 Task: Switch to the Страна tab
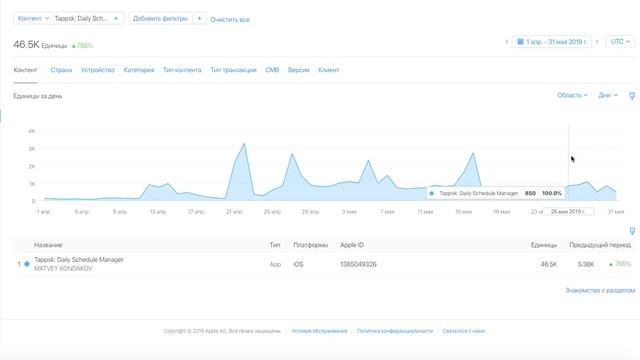61,70
